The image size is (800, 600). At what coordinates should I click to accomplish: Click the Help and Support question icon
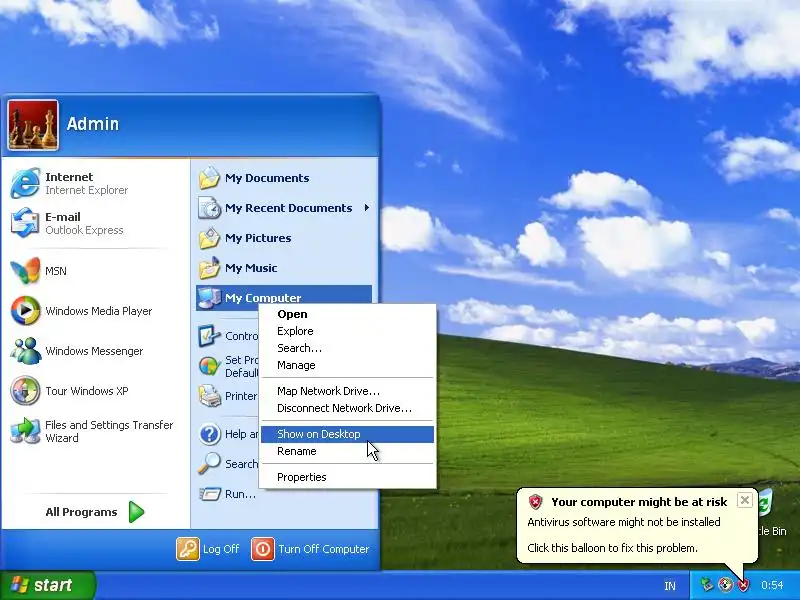click(209, 434)
